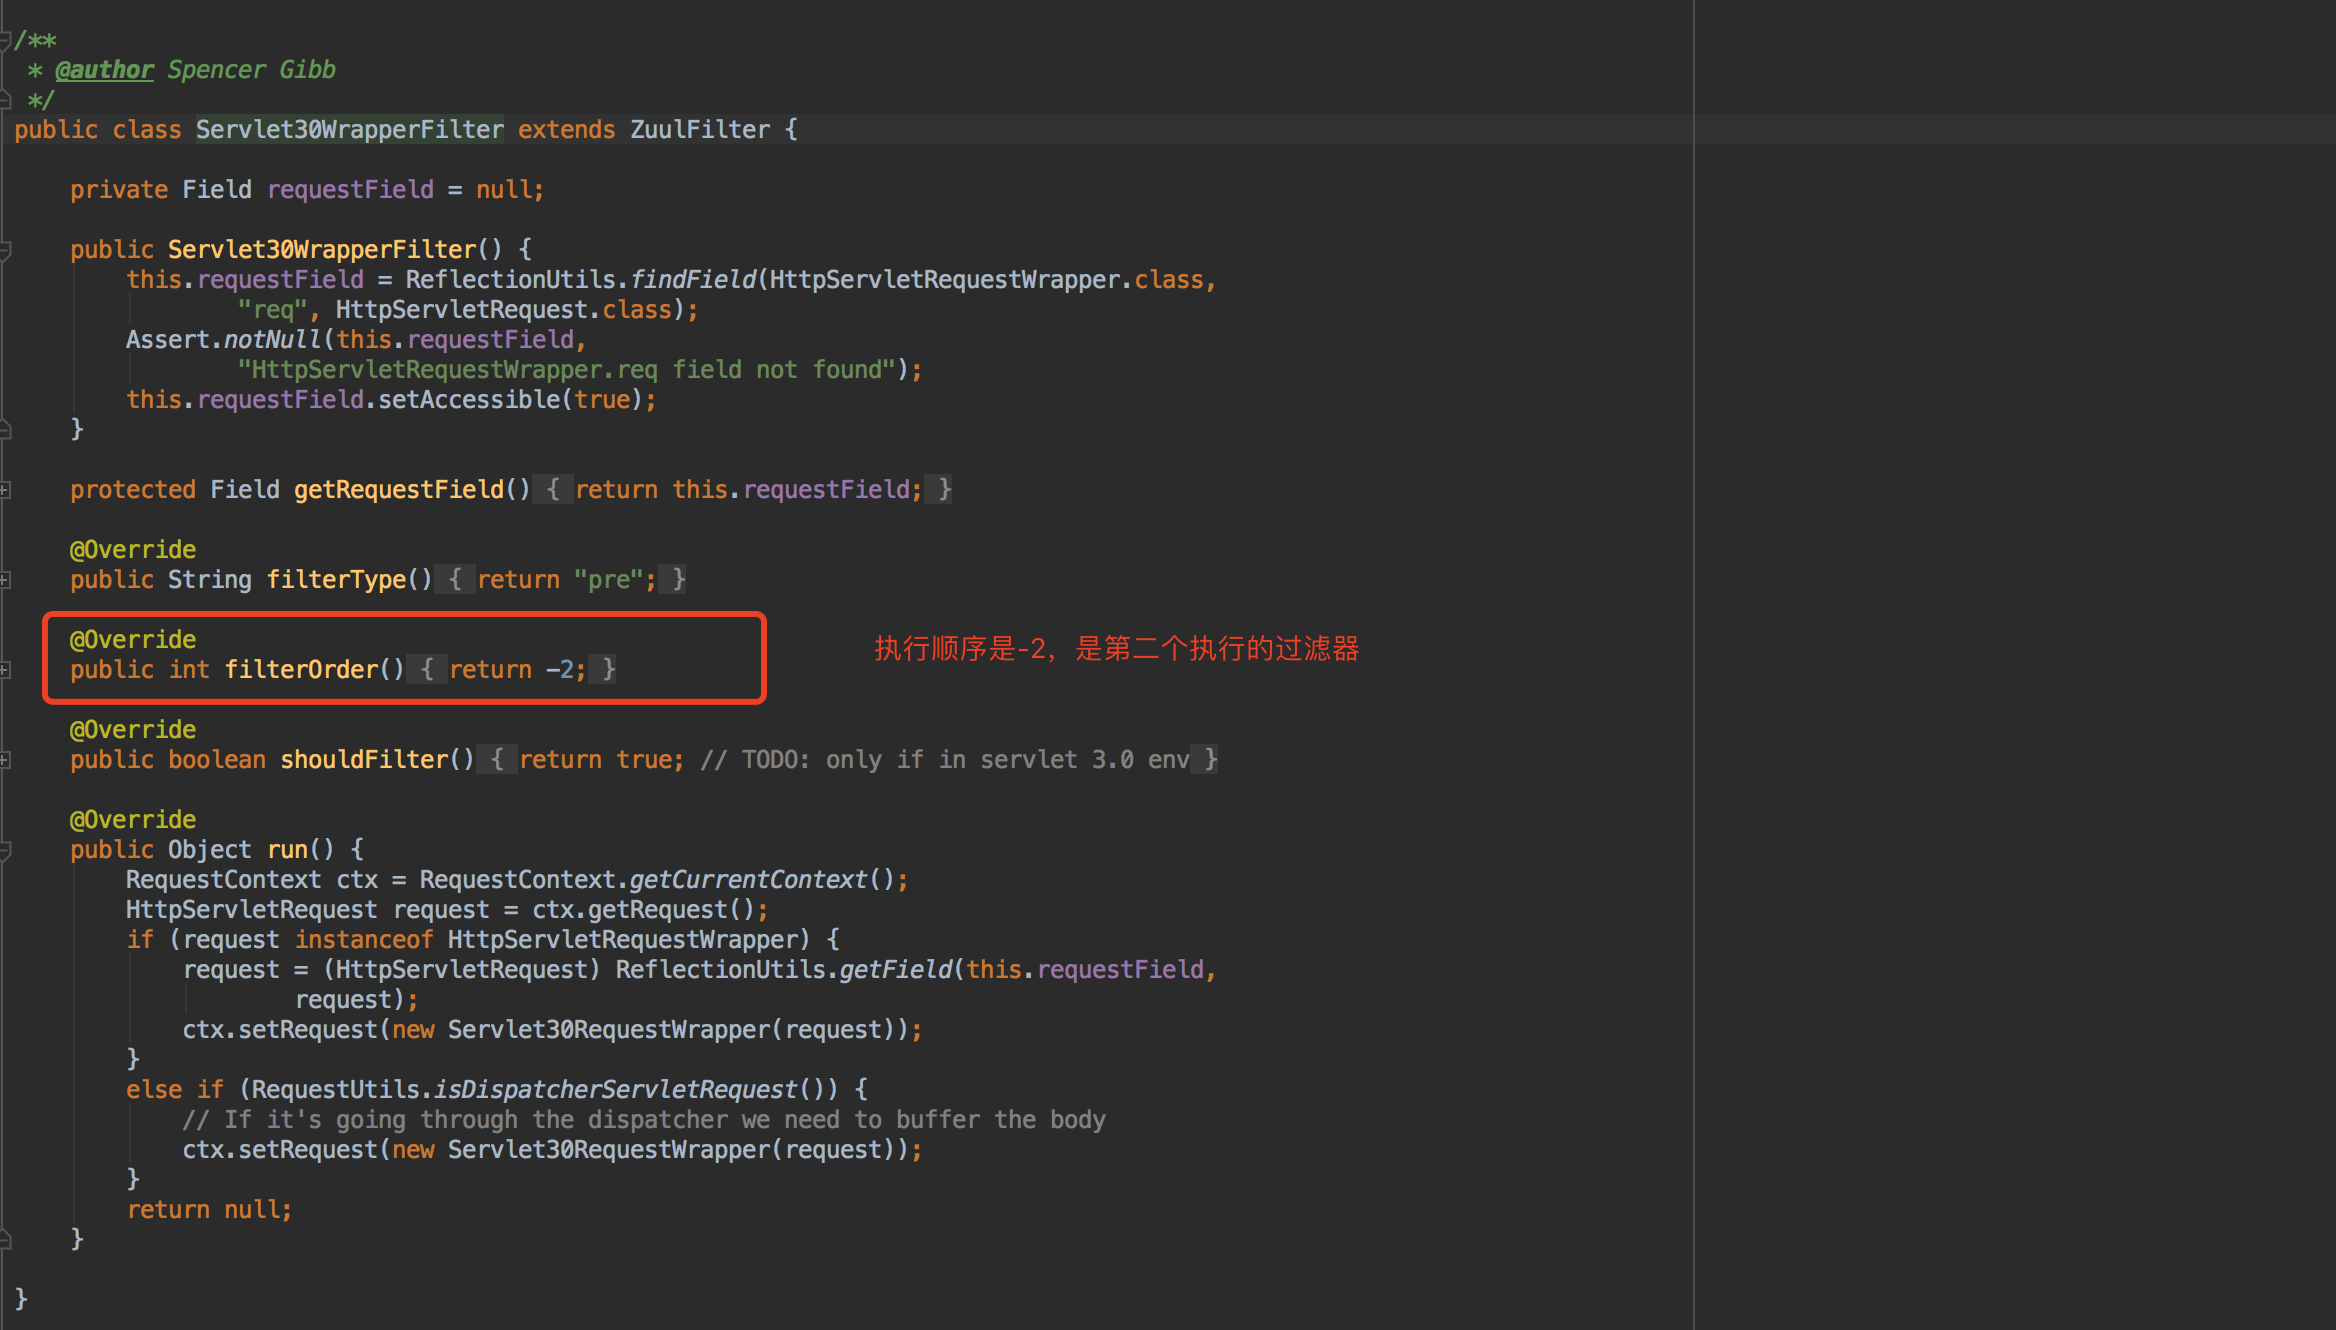Click the 'return null;' statement

click(209, 1210)
